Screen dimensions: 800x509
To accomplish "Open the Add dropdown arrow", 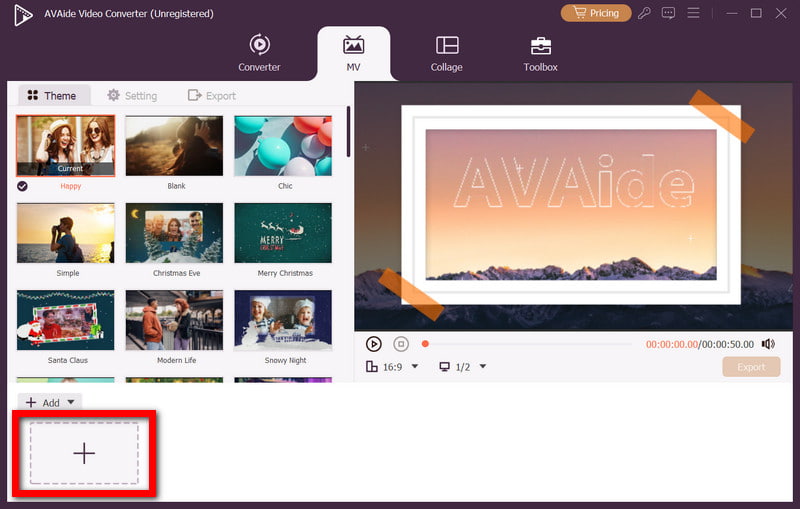I will 70,403.
